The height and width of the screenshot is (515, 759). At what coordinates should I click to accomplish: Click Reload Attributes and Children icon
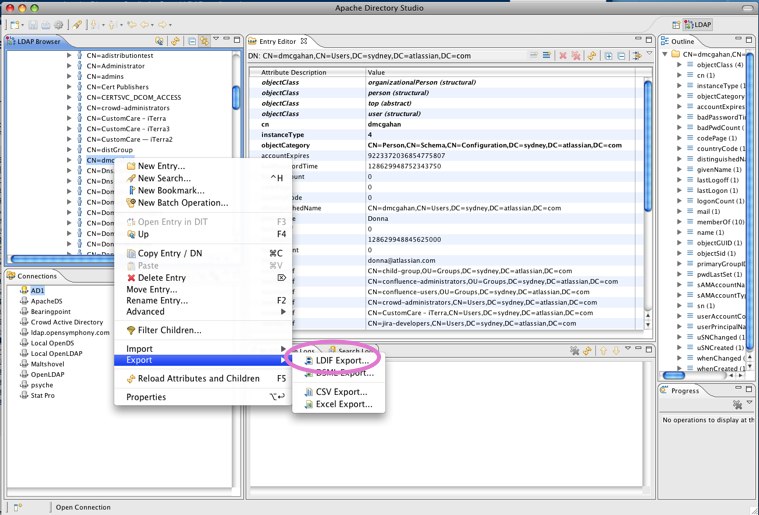coord(131,379)
